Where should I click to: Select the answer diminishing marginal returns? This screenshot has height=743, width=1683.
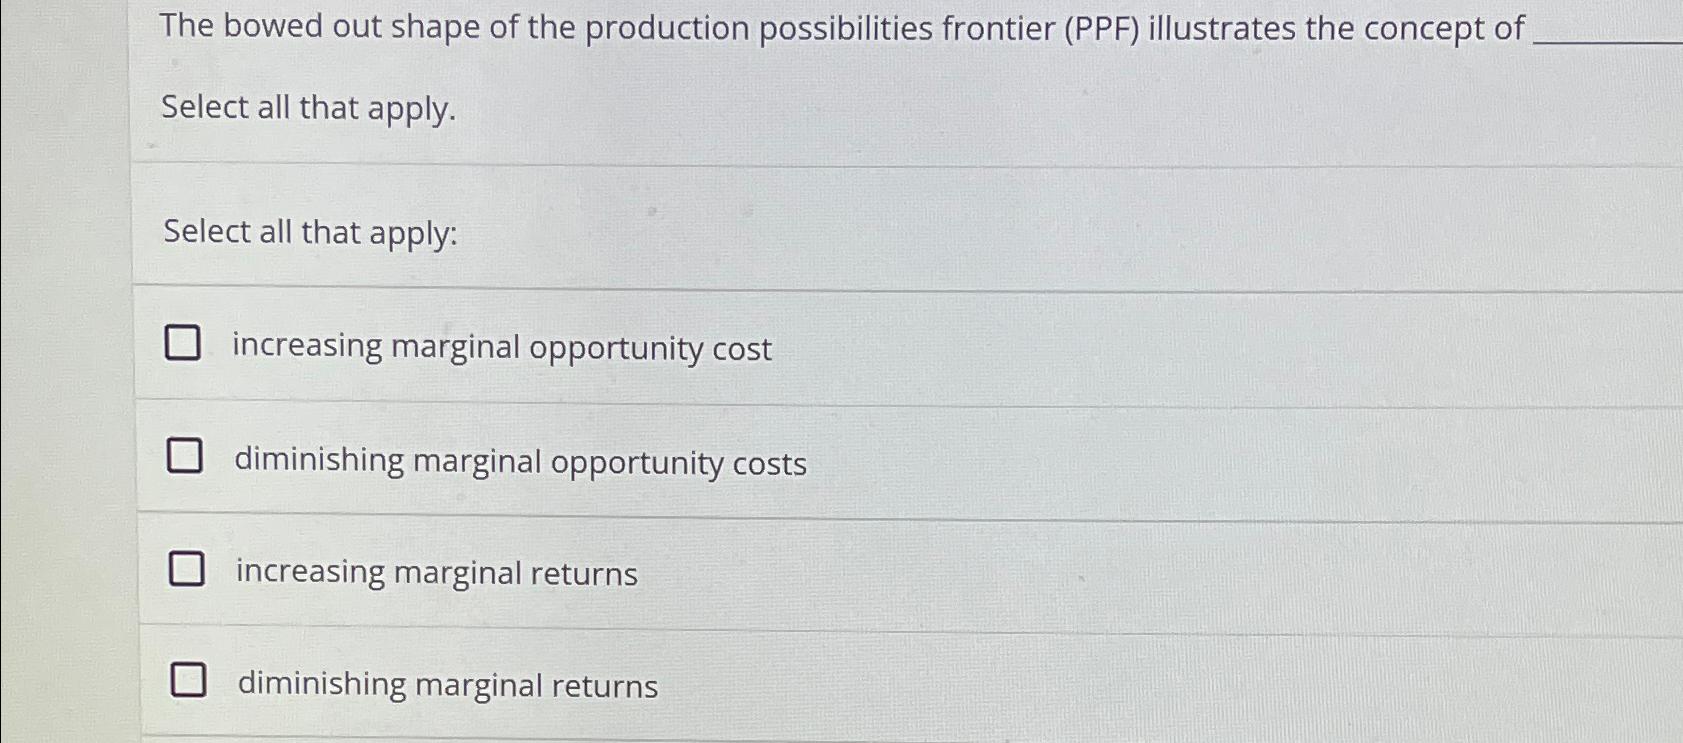click(446, 686)
